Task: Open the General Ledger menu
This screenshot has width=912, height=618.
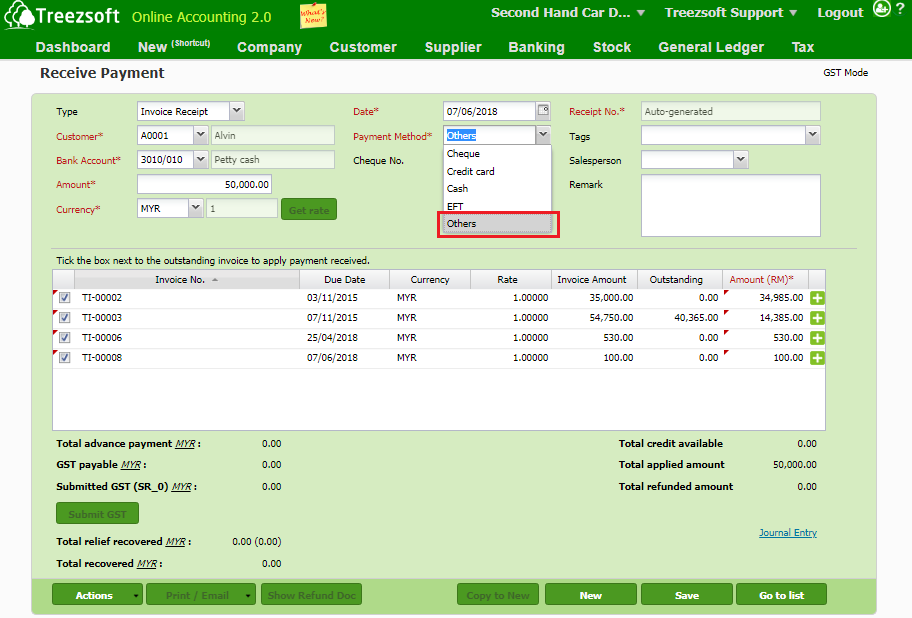Action: (x=711, y=47)
